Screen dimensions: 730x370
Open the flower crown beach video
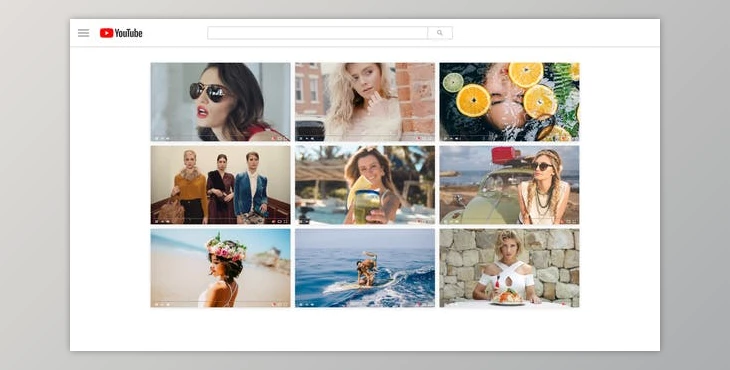pyautogui.click(x=220, y=268)
